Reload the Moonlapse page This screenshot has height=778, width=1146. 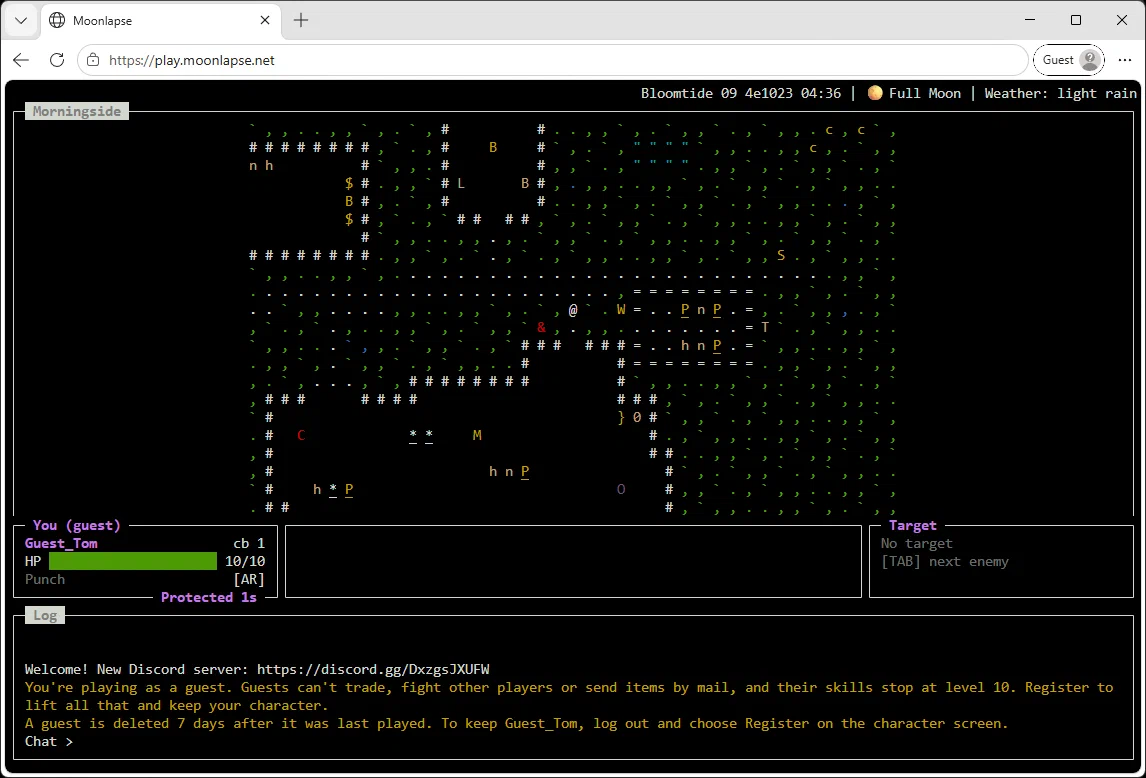pos(57,60)
